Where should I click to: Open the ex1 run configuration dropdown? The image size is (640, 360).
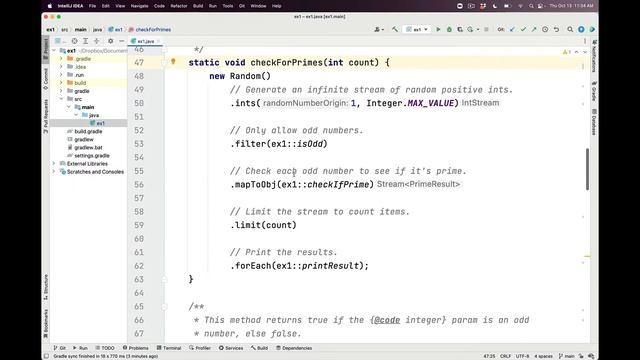[417, 29]
